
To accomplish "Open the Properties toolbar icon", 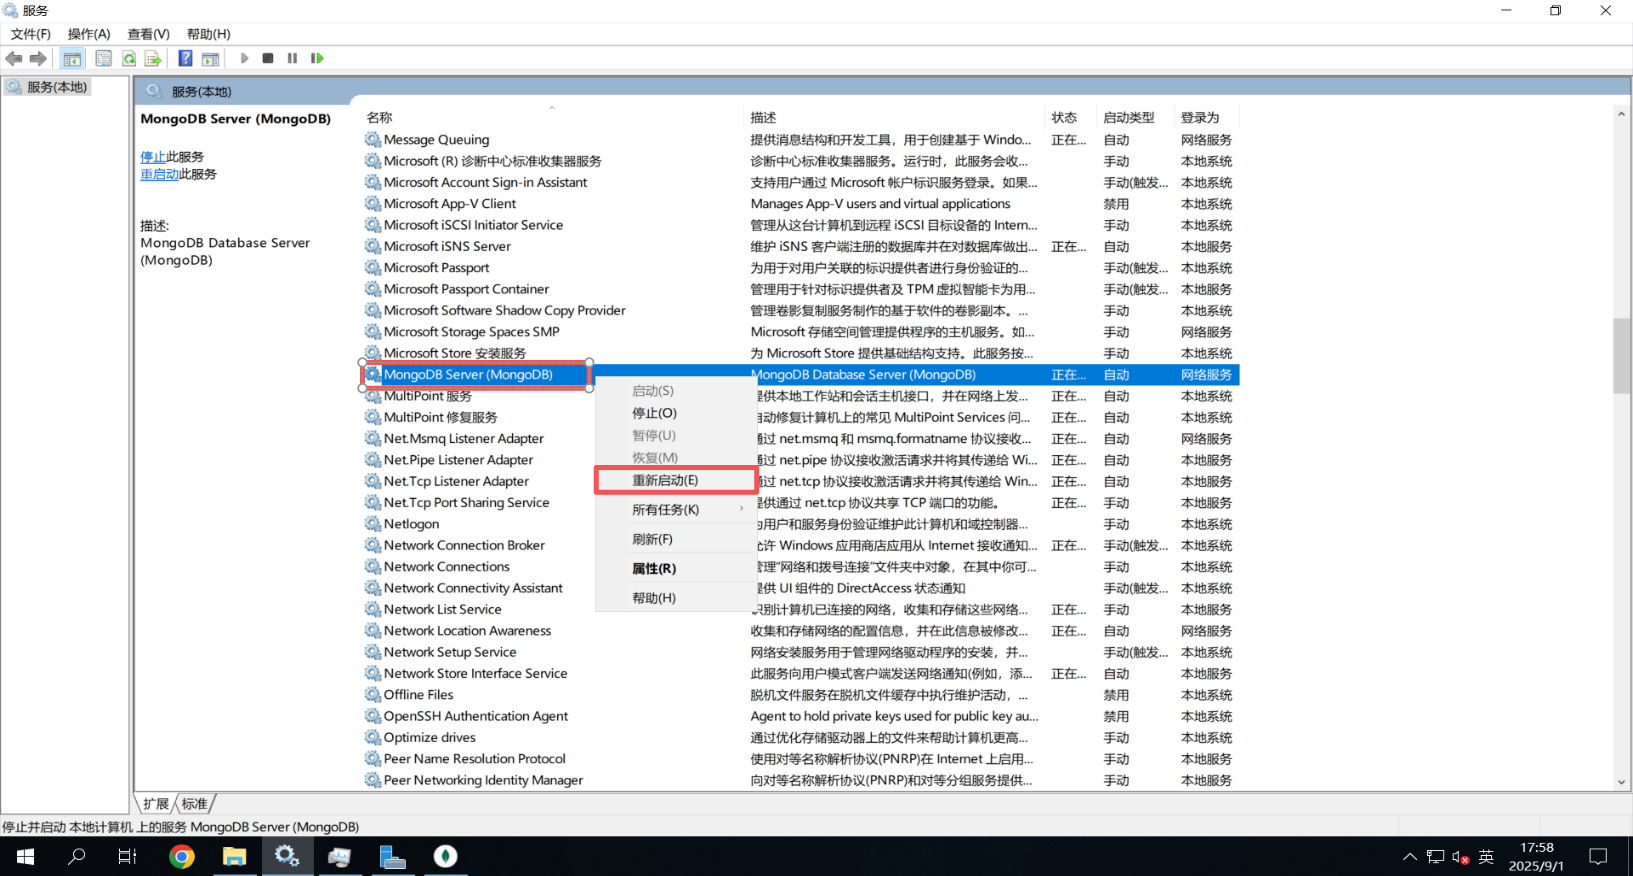I will coord(103,58).
